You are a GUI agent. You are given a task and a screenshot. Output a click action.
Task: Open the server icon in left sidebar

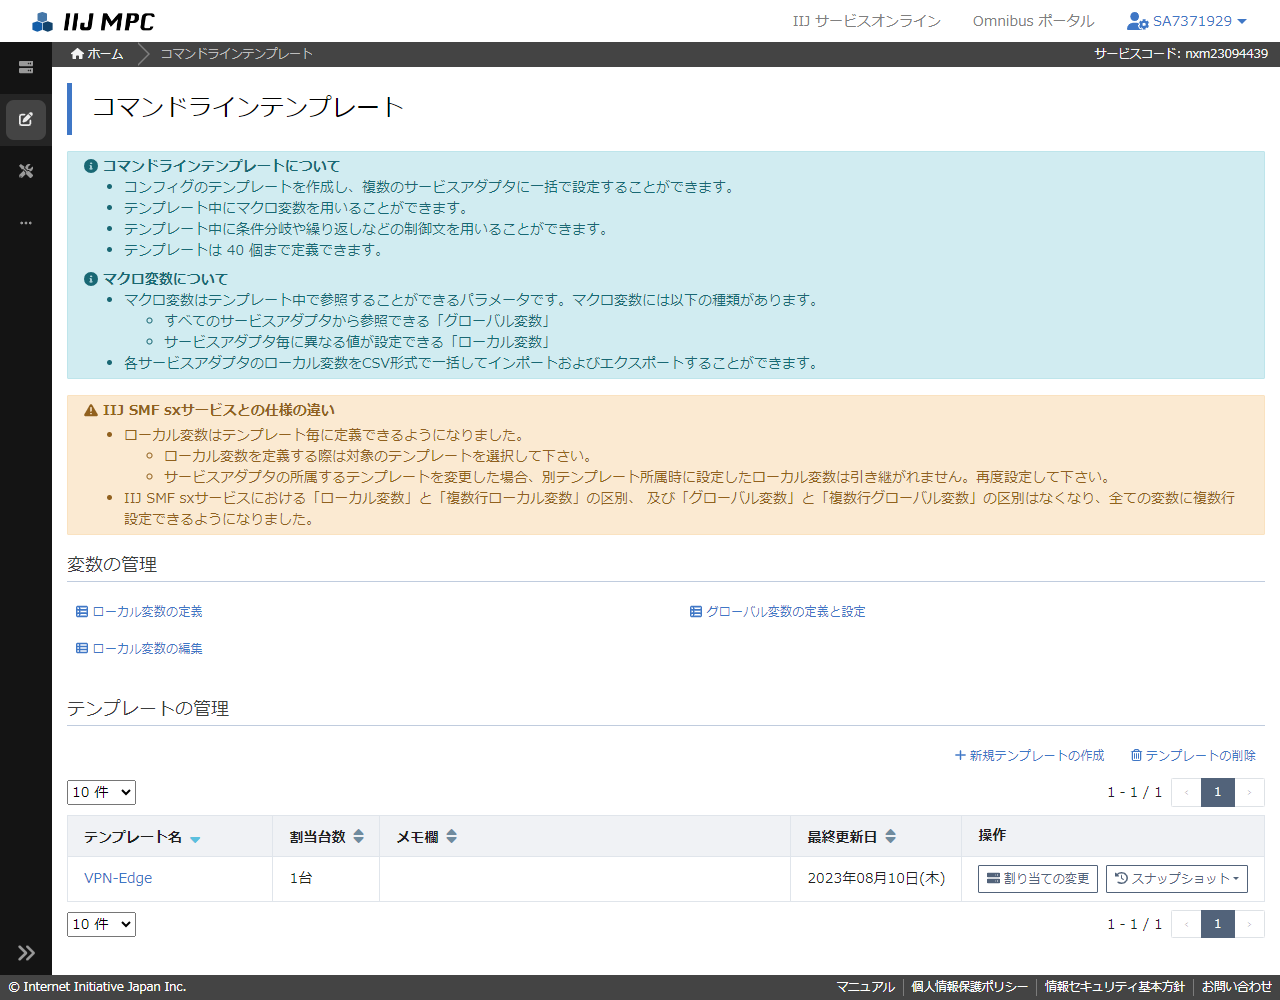click(26, 67)
